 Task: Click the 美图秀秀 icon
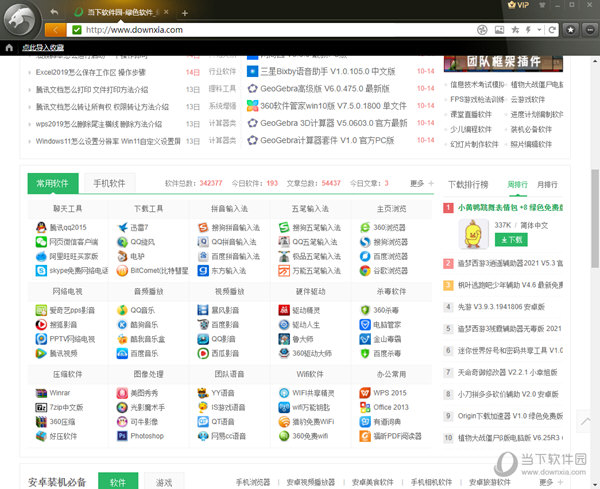coord(122,393)
